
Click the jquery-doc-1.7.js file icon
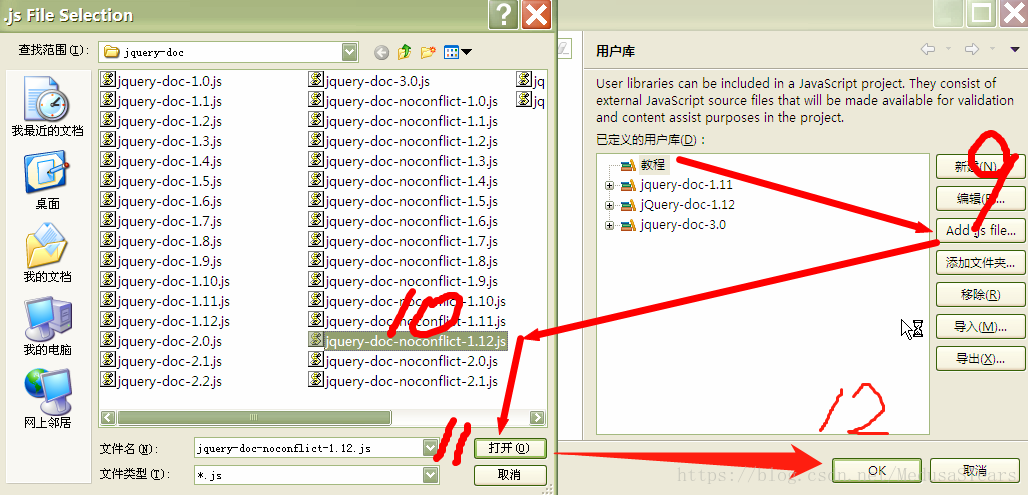coord(108,220)
